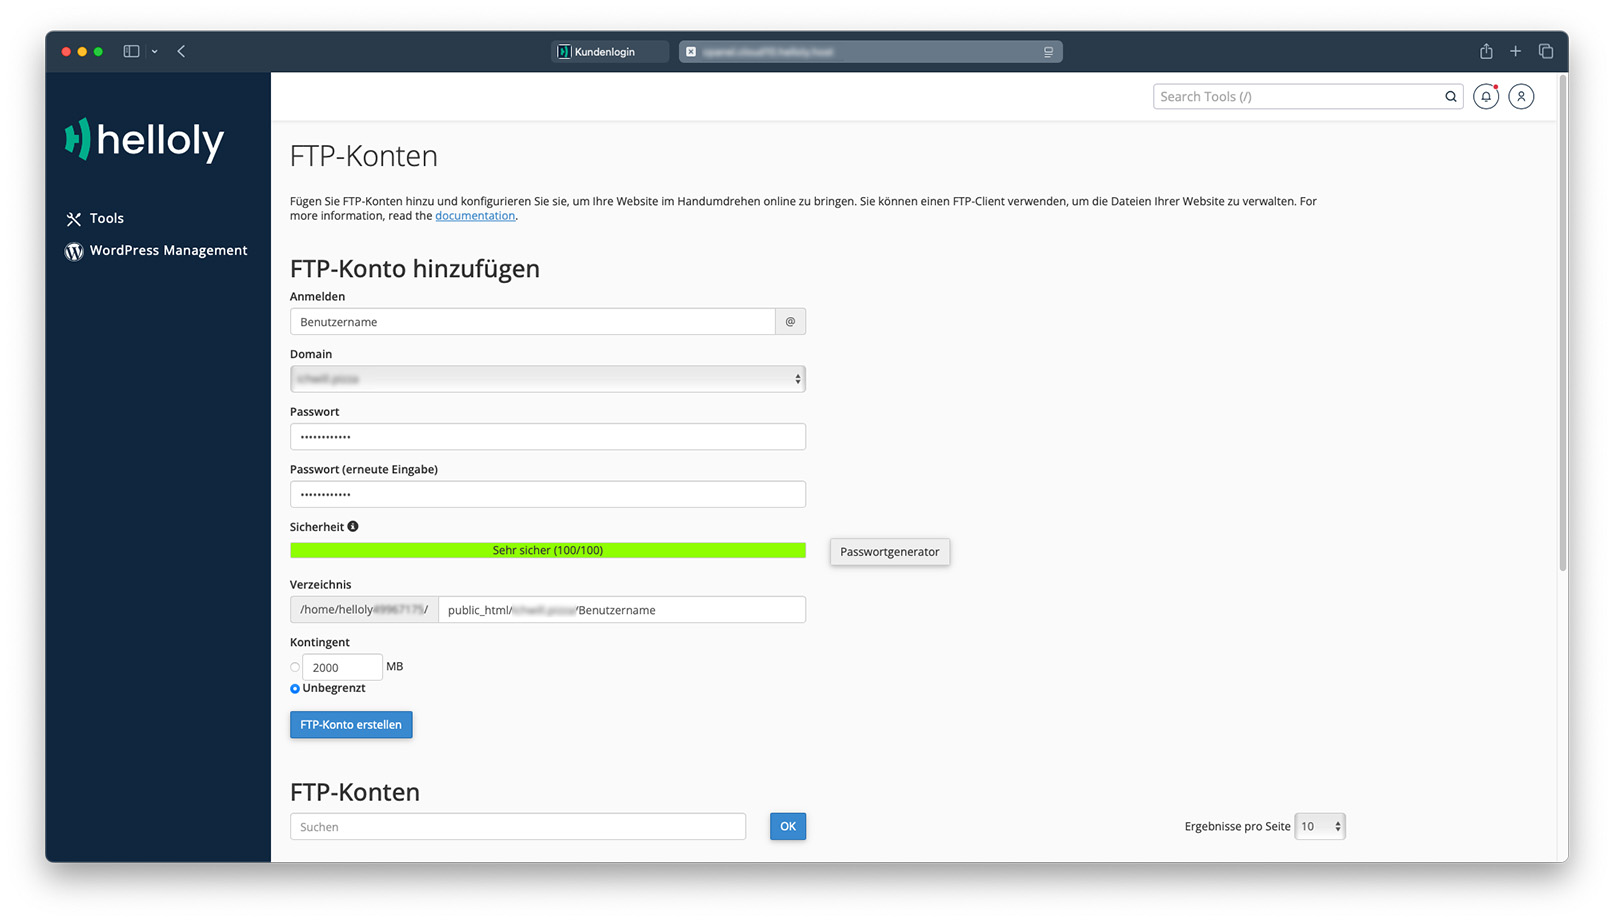Open Tools in the left sidebar

[106, 218]
